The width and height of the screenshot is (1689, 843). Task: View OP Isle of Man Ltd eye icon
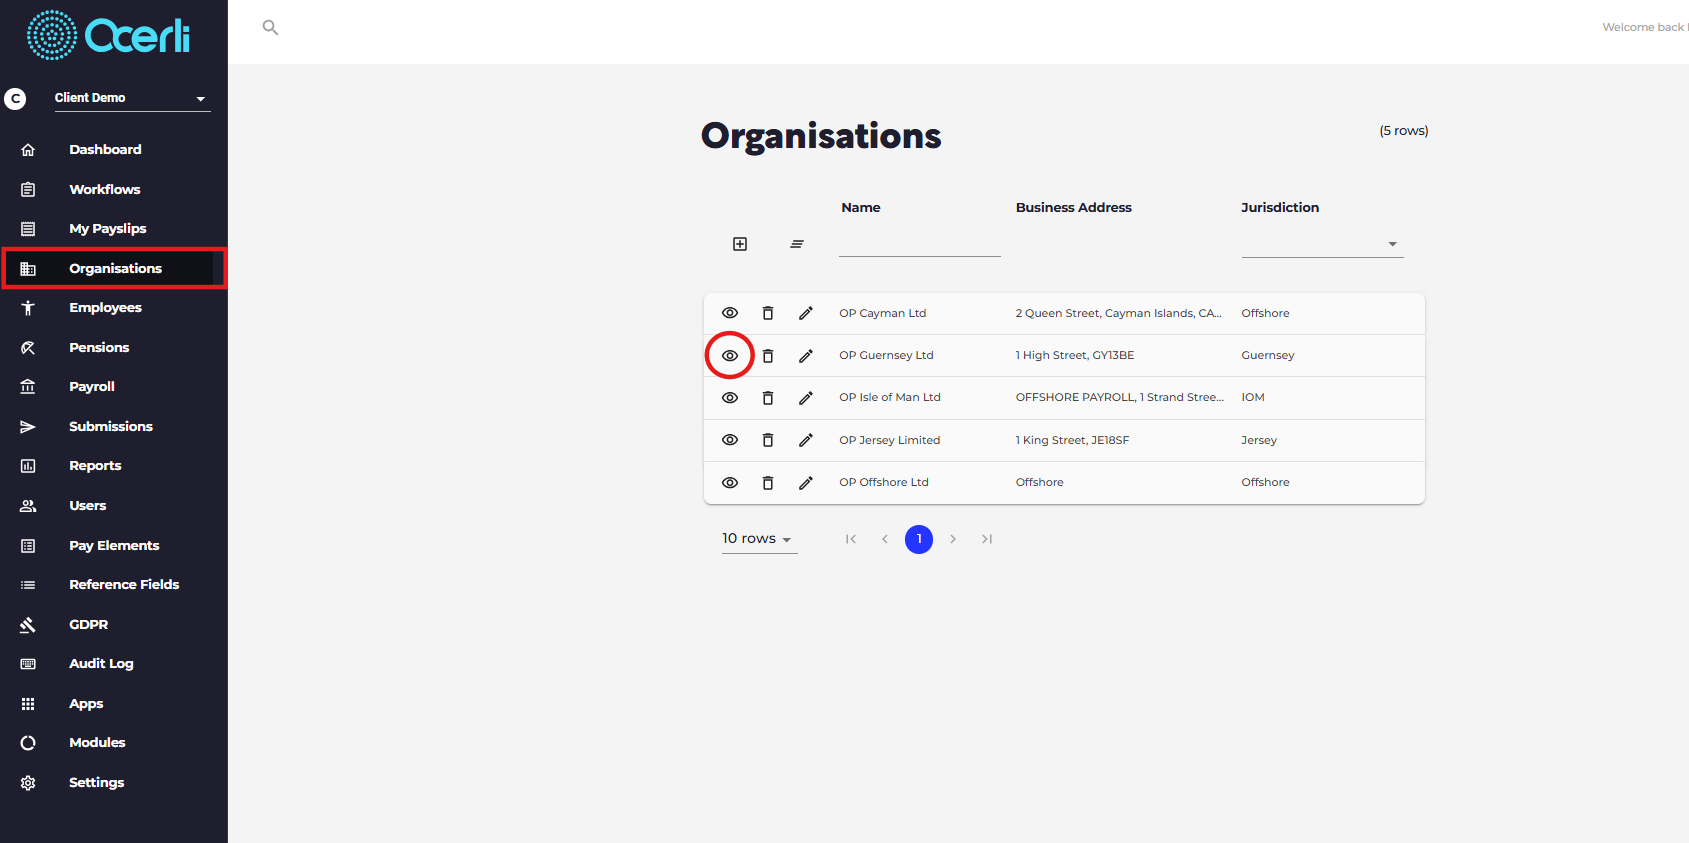[730, 398]
